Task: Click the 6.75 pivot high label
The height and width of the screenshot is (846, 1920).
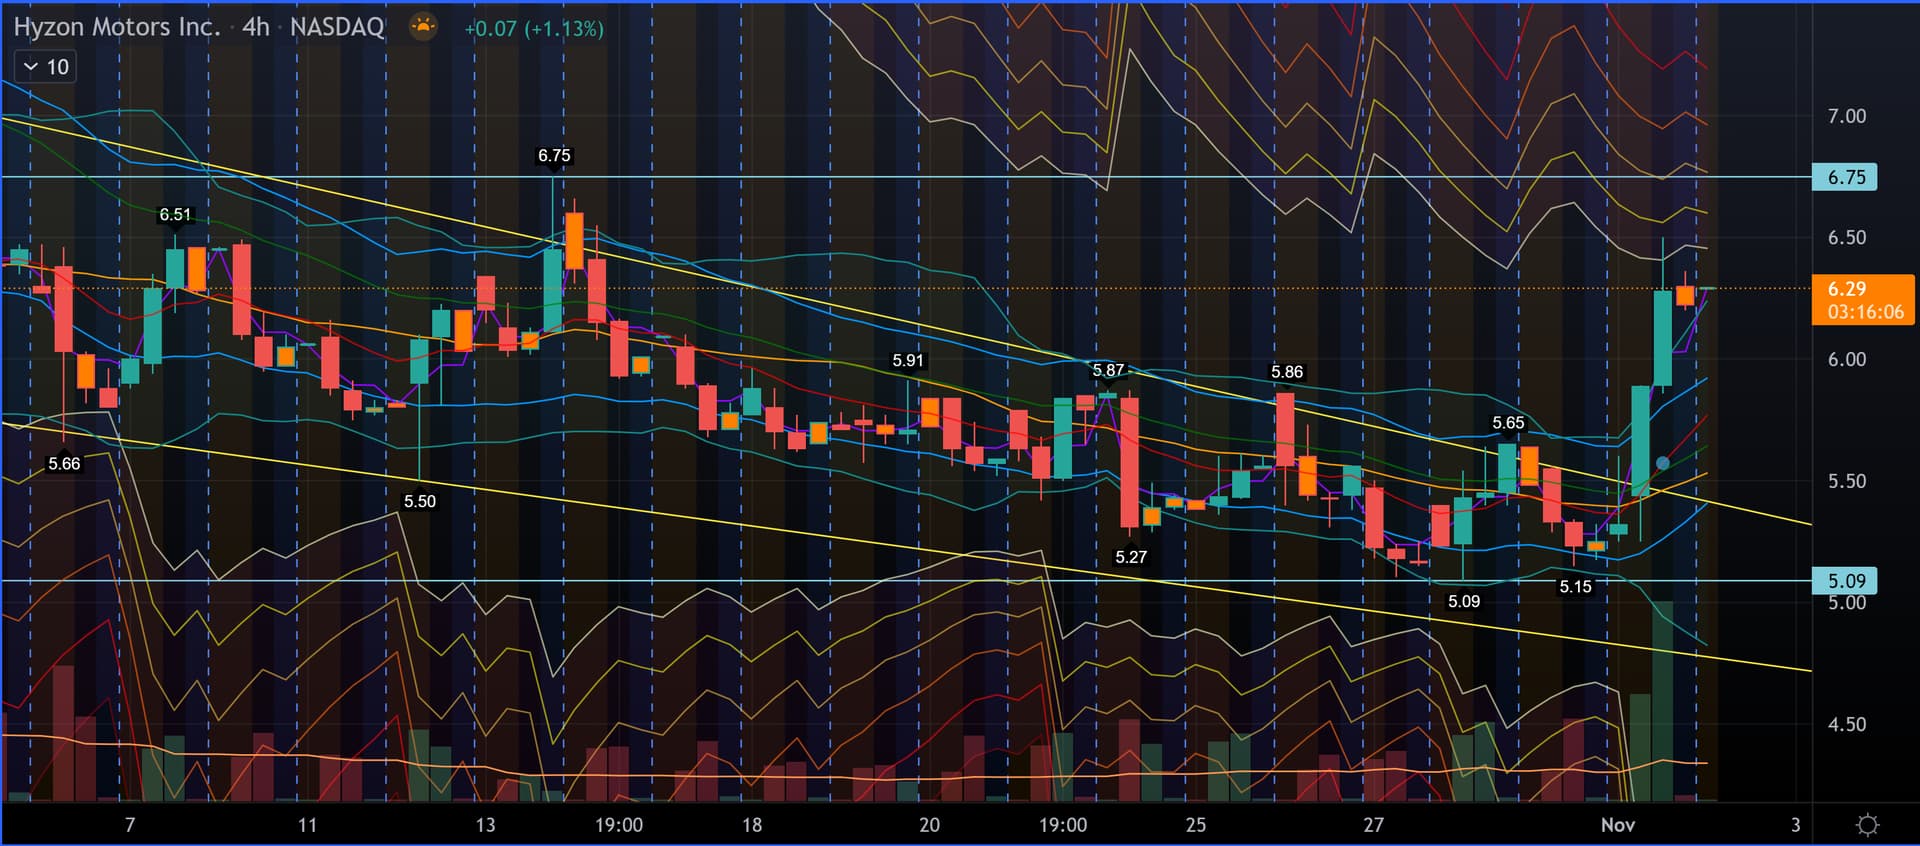Action: coord(554,155)
